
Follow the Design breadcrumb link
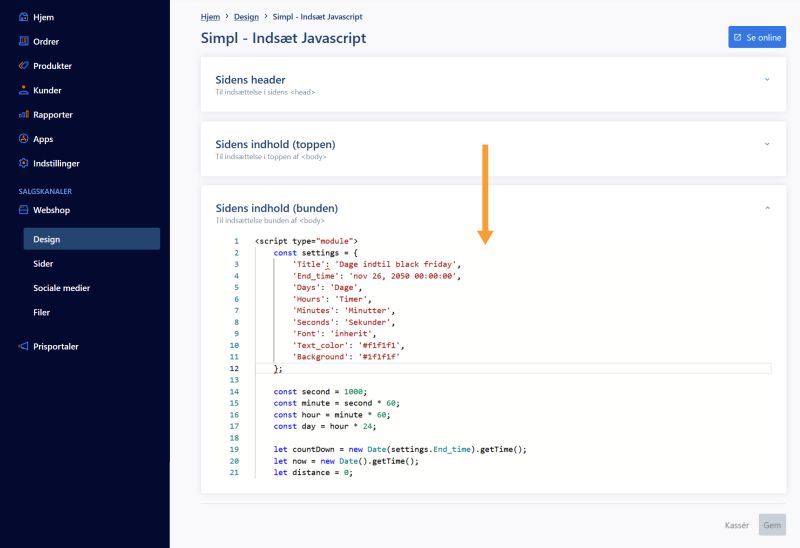click(246, 17)
